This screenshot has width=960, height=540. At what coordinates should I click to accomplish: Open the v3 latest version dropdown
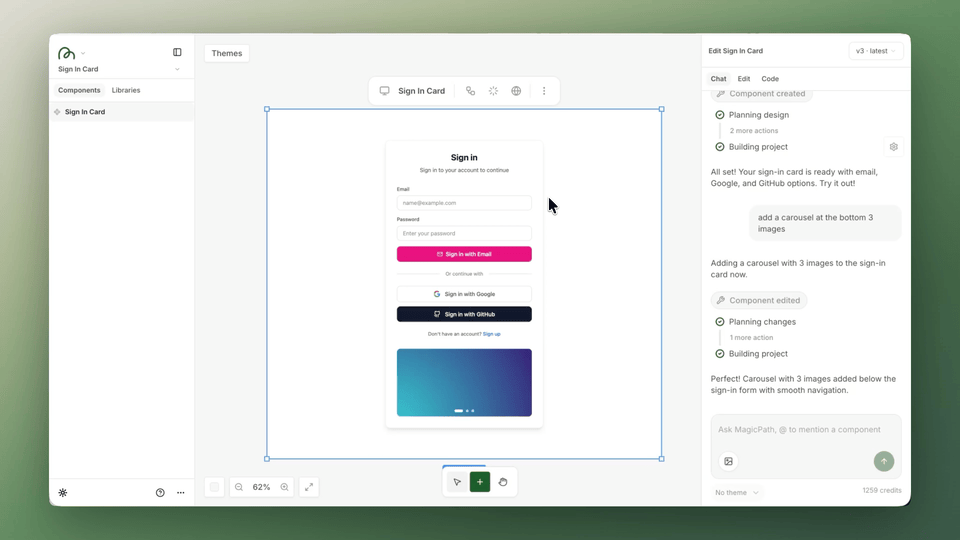[875, 51]
